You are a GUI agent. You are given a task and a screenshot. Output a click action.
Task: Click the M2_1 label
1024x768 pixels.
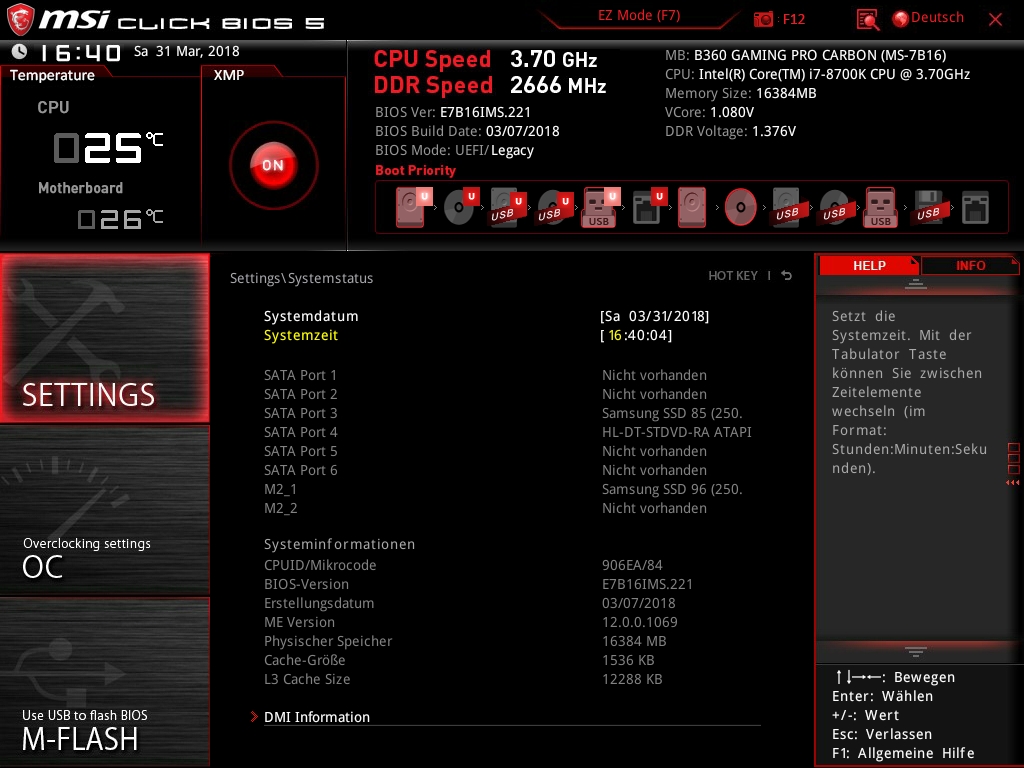pos(280,489)
